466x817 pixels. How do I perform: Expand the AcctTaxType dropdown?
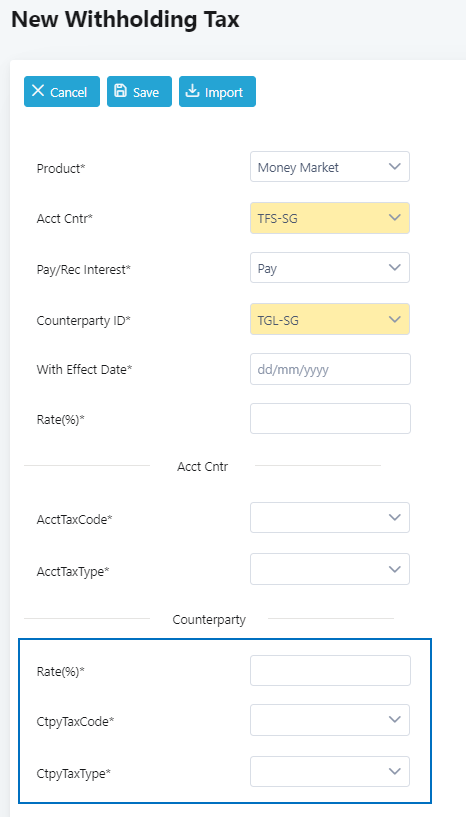tap(330, 569)
